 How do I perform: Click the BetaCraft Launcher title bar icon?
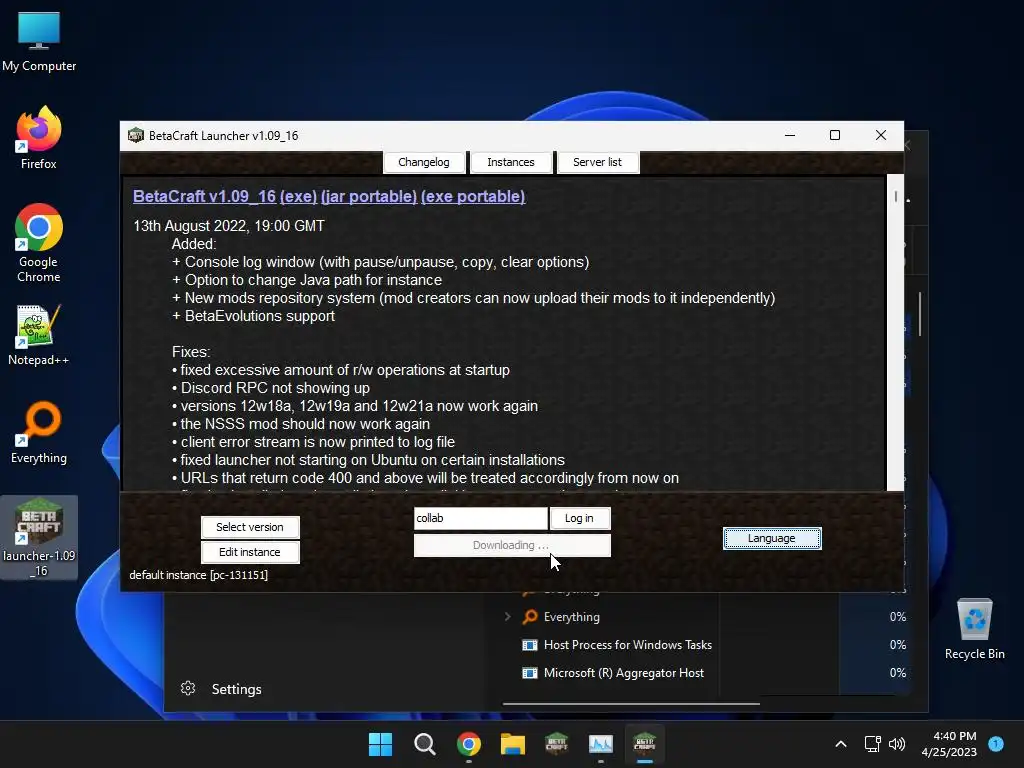tap(136, 135)
